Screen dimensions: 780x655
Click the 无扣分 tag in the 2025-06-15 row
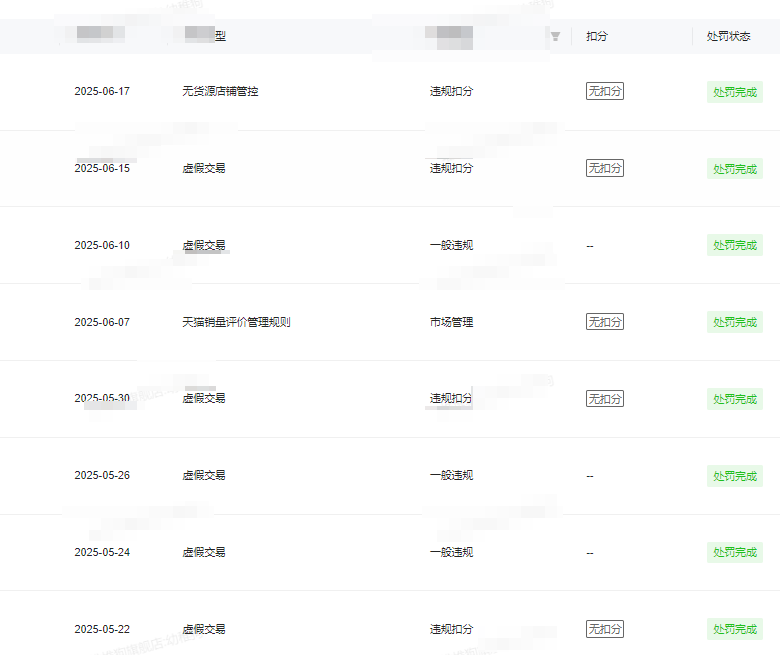click(605, 168)
